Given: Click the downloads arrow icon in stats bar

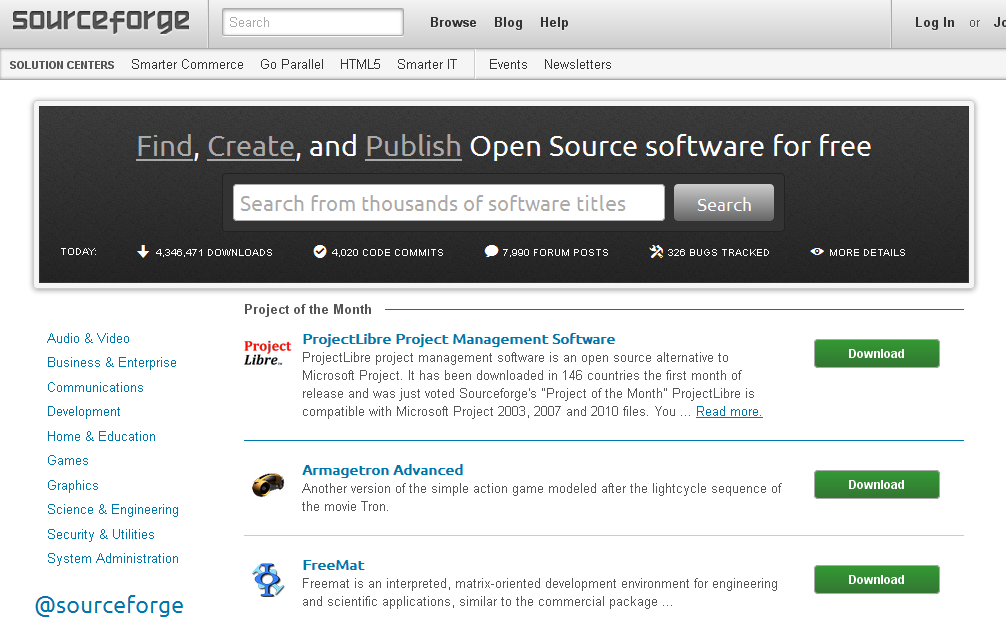Looking at the screenshot, I should 143,252.
